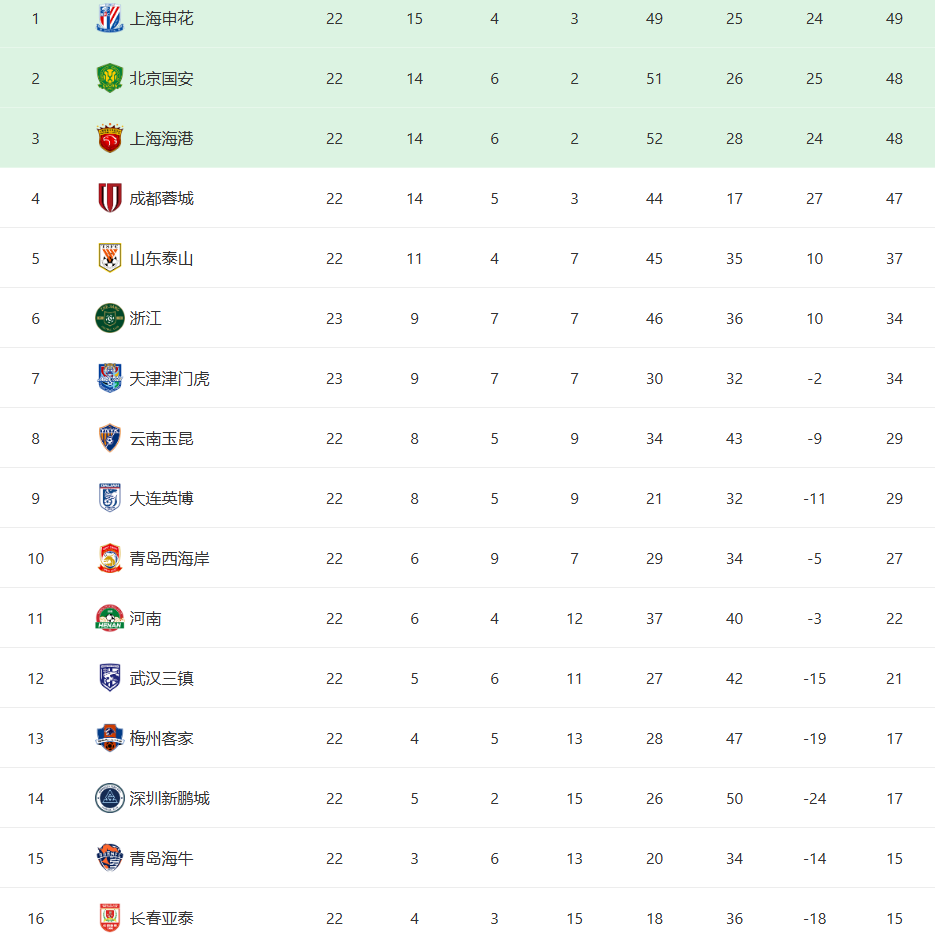
Task: Click the 大连英博 team logo
Action: [x=109, y=499]
